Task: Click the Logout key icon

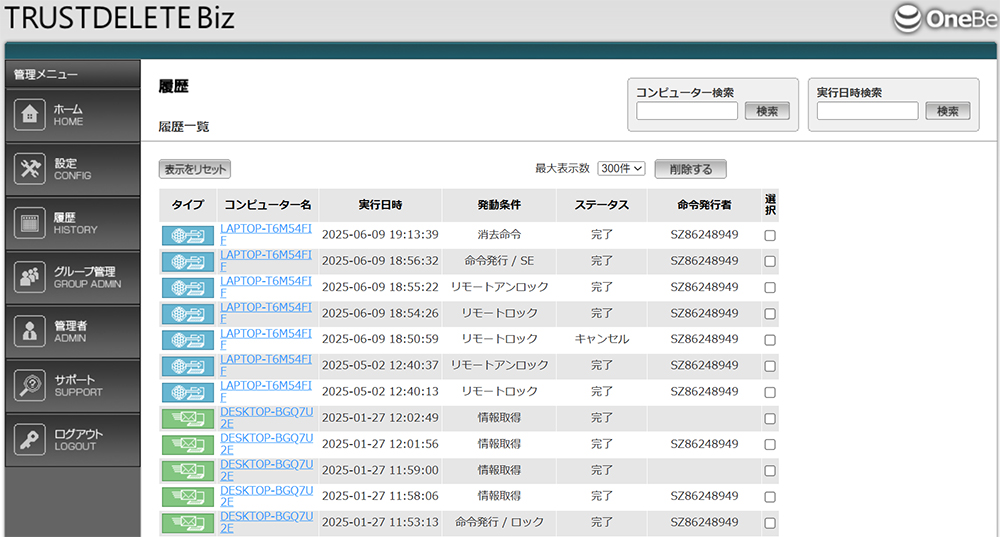Action: click(x=30, y=439)
